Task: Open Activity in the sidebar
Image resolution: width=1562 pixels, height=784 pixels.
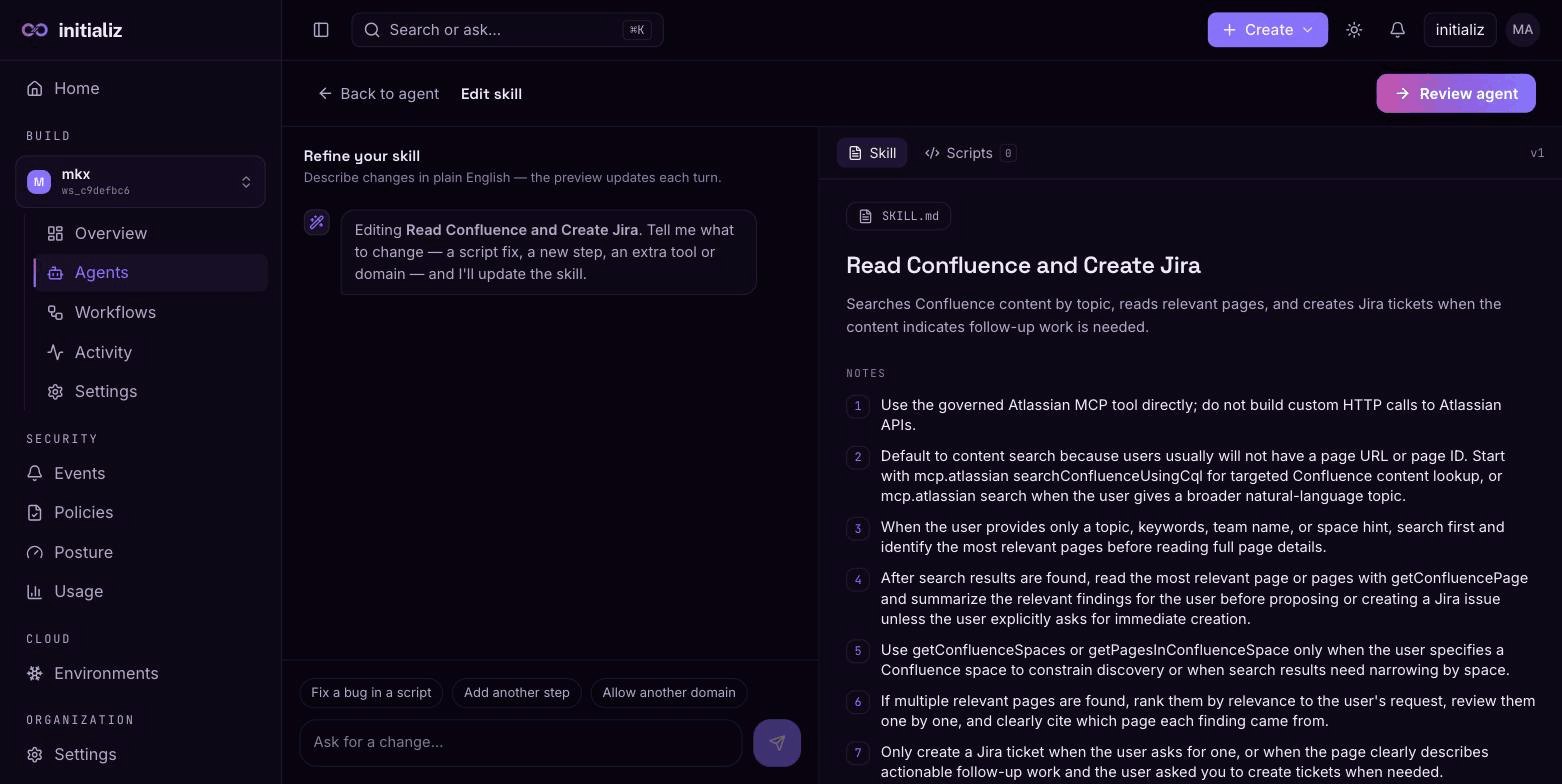Action: [x=150, y=352]
